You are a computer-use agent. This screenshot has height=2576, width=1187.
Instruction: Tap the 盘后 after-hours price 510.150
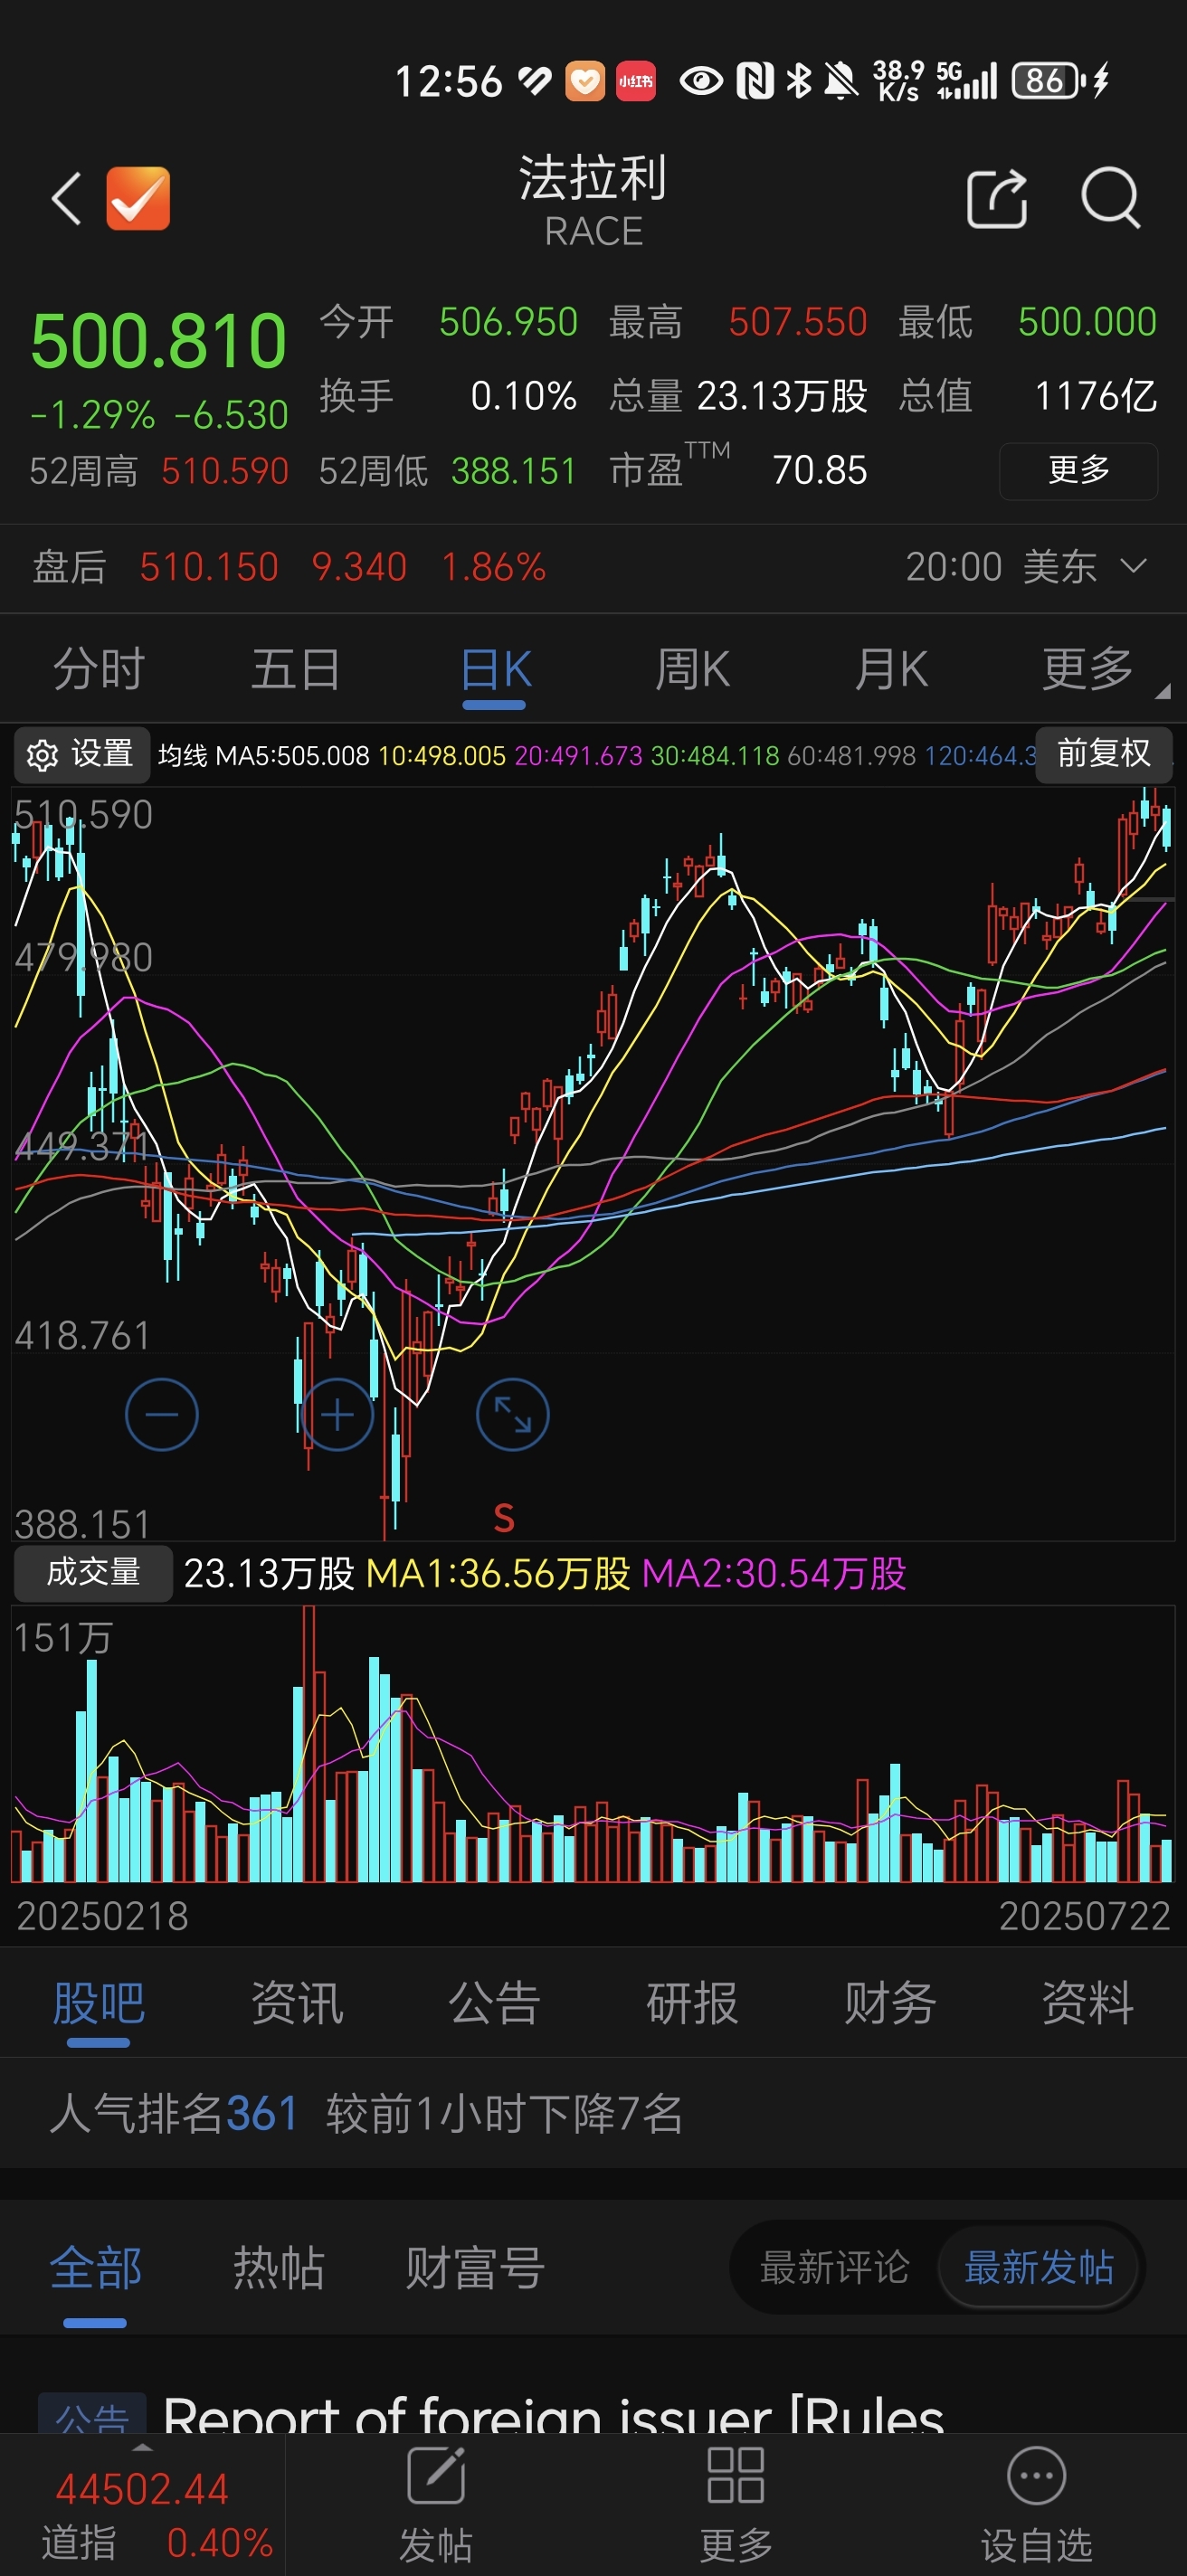209,567
